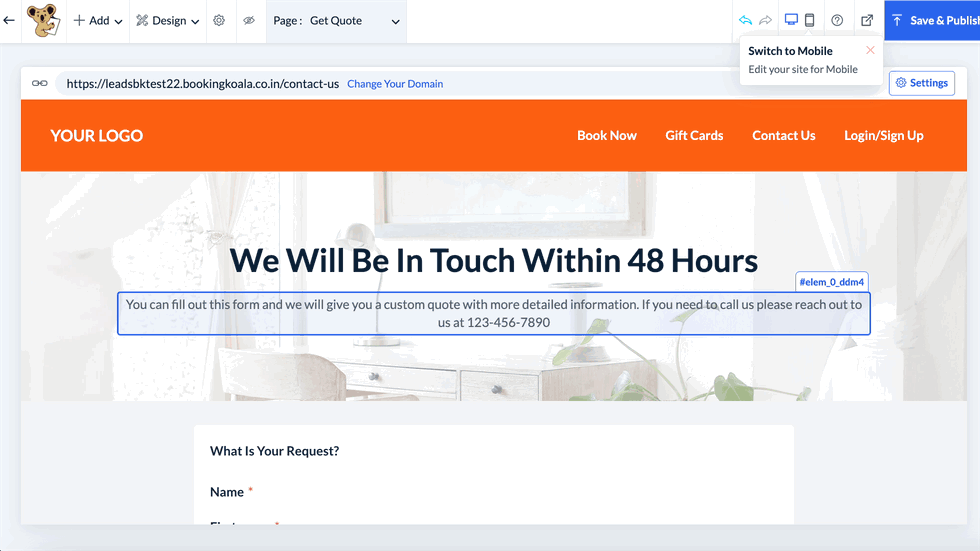
Task: Open the site settings gear icon
Action: click(x=219, y=21)
